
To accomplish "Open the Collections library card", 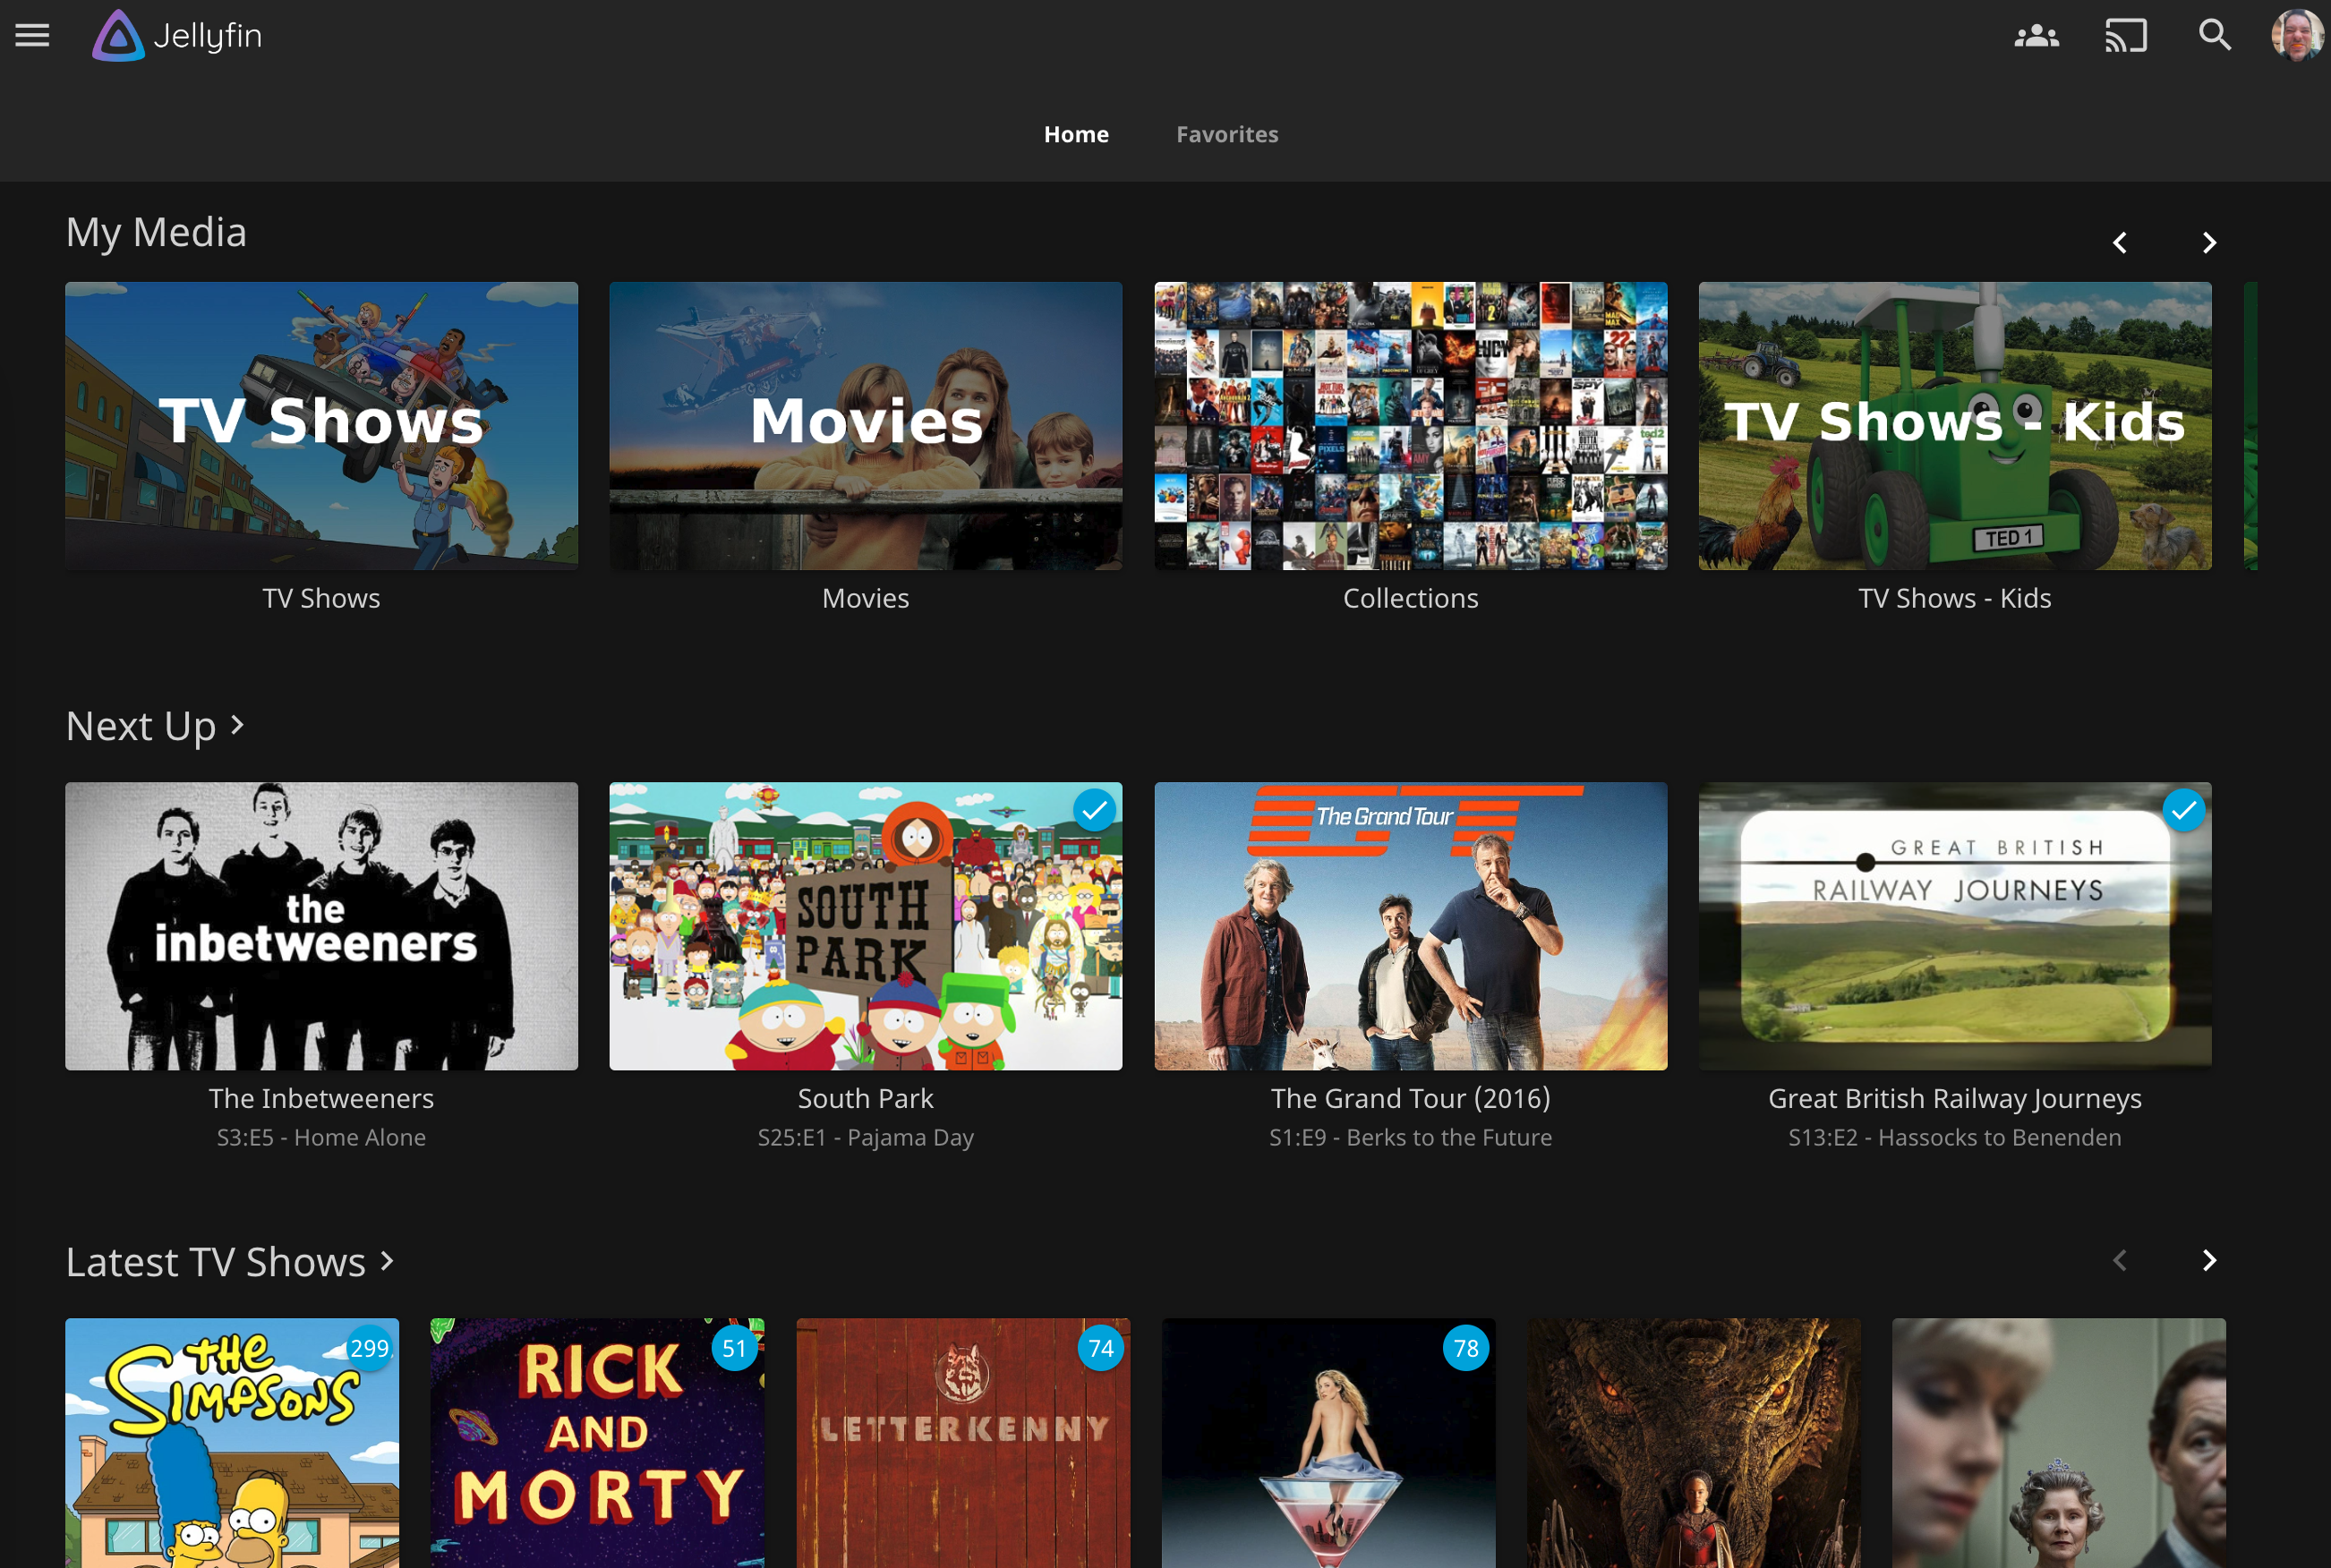I will click(x=1410, y=426).
